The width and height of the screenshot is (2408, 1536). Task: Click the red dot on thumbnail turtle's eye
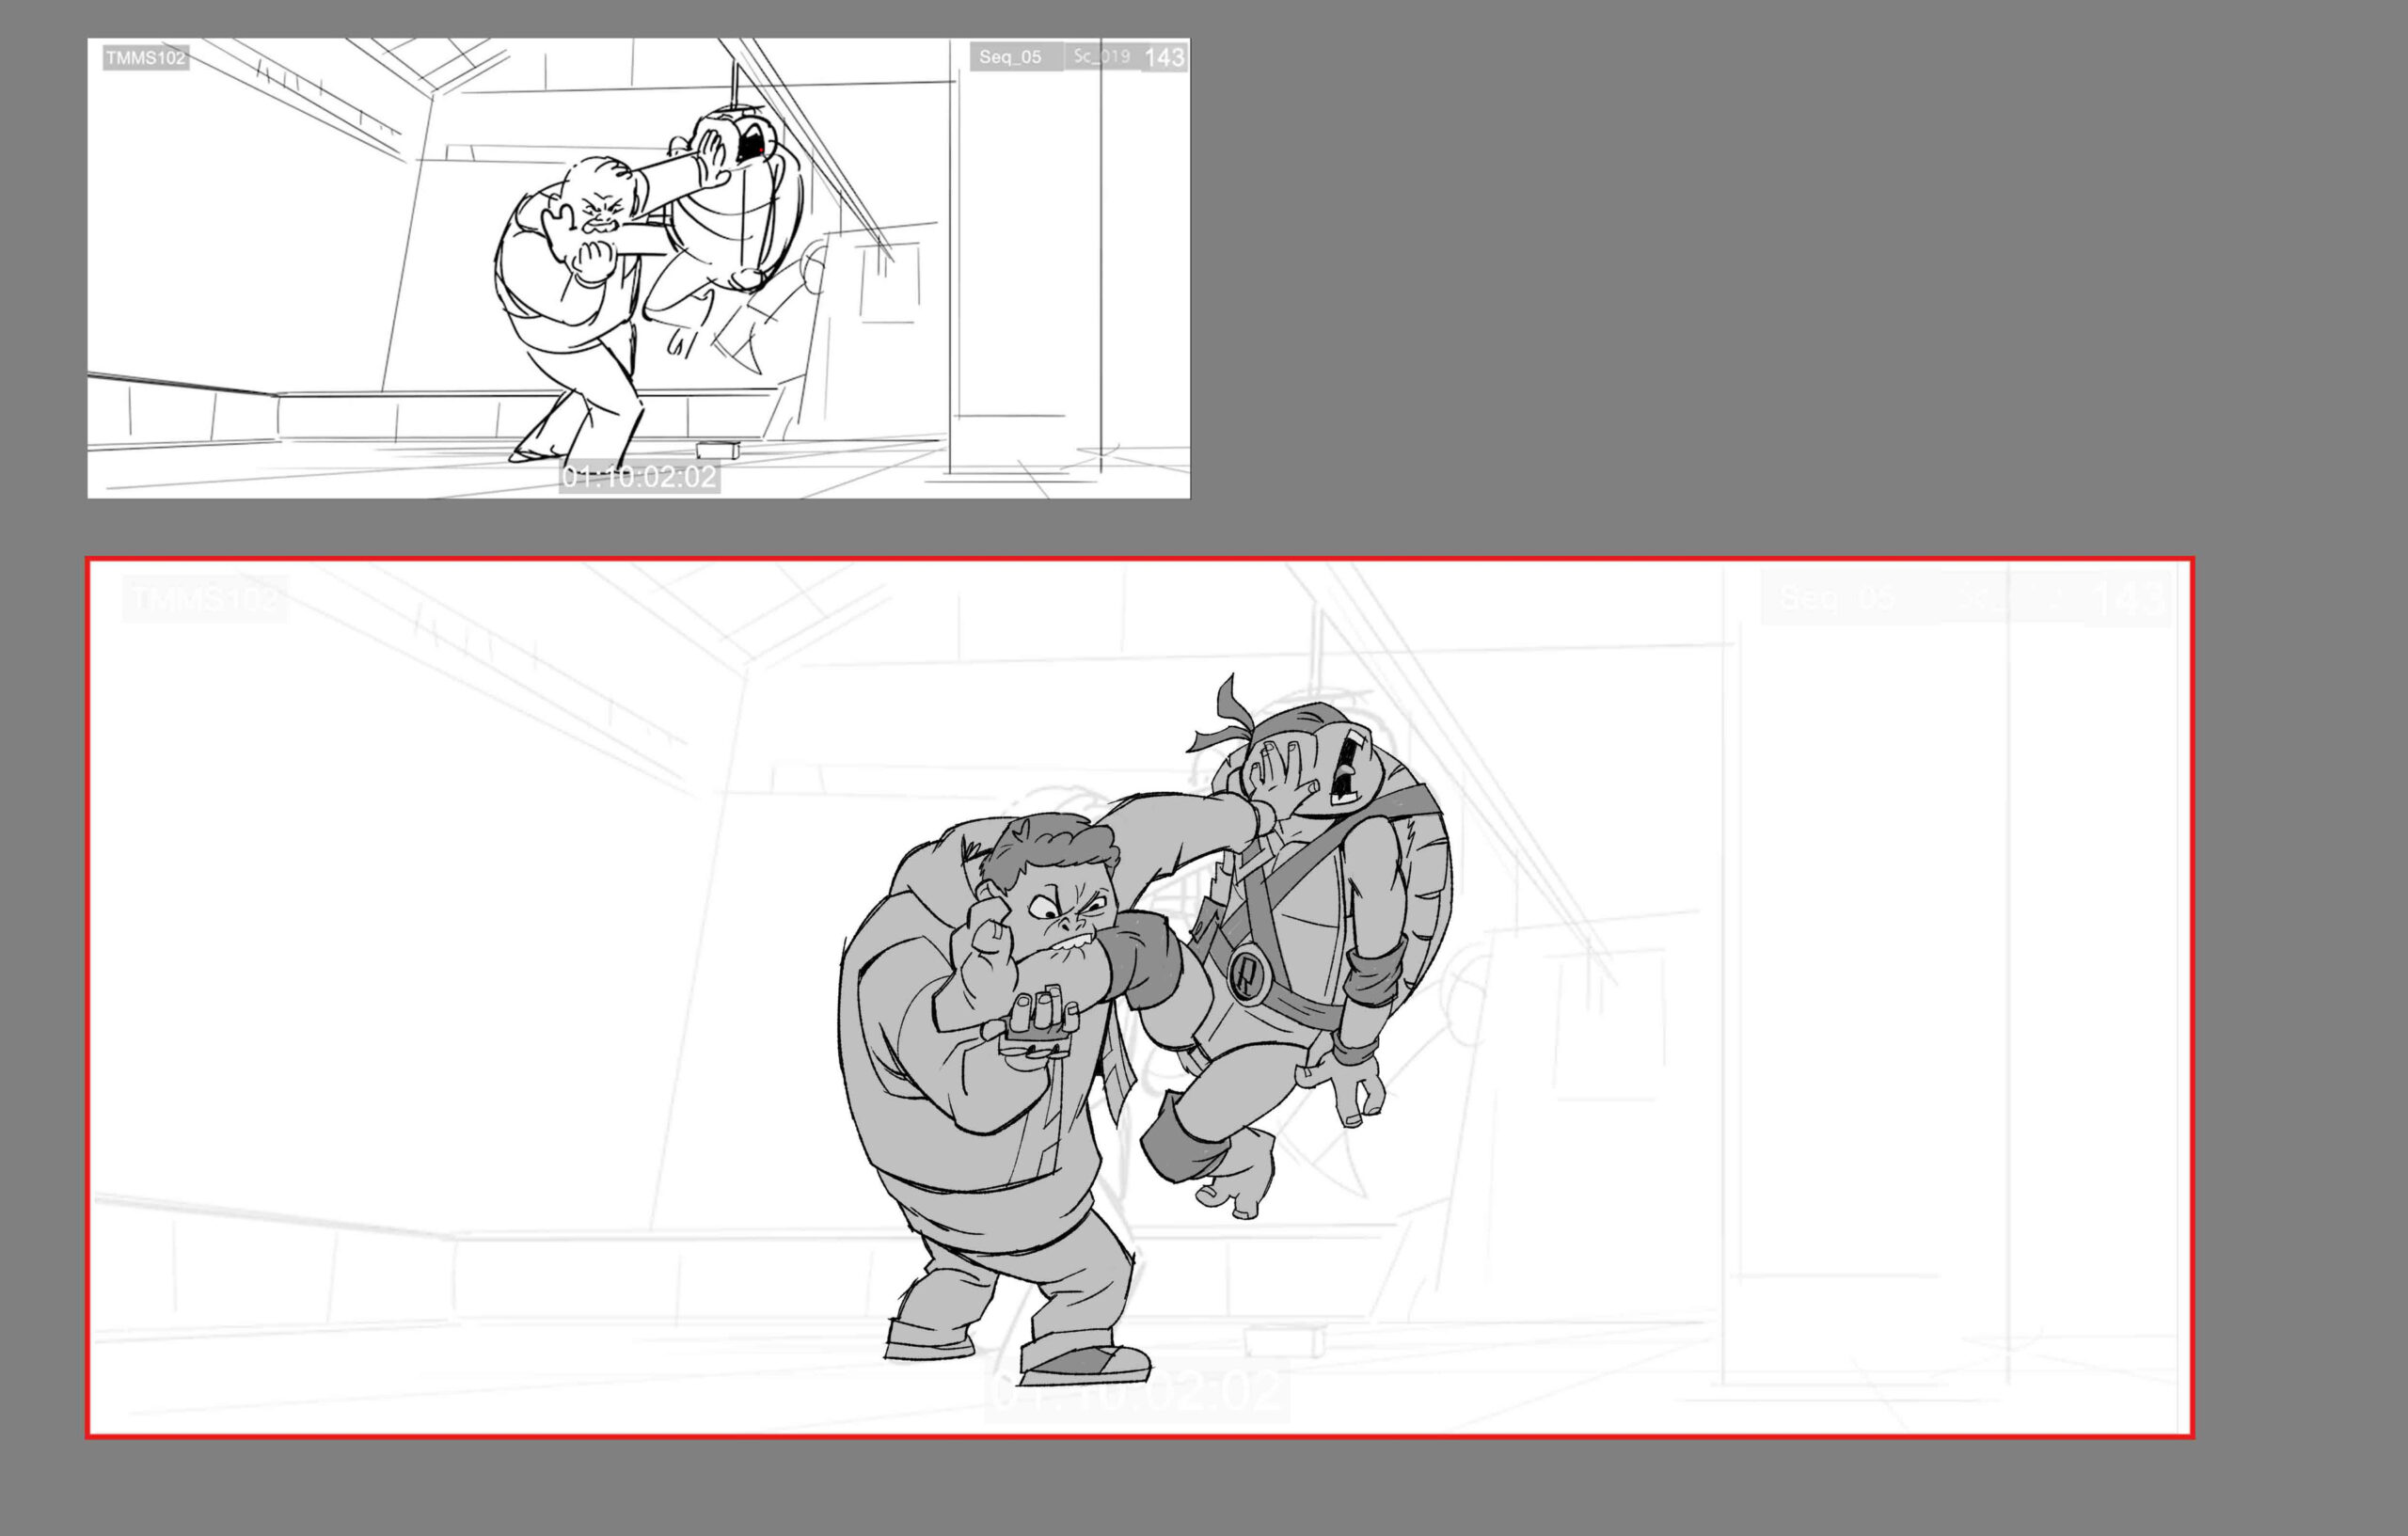tap(761, 151)
